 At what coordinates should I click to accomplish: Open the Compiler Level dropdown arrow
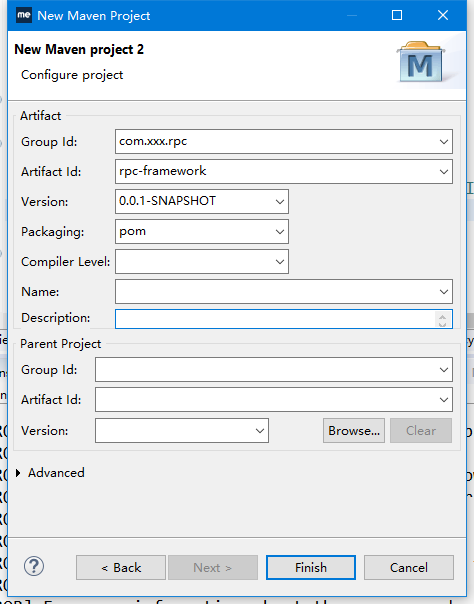(x=280, y=262)
